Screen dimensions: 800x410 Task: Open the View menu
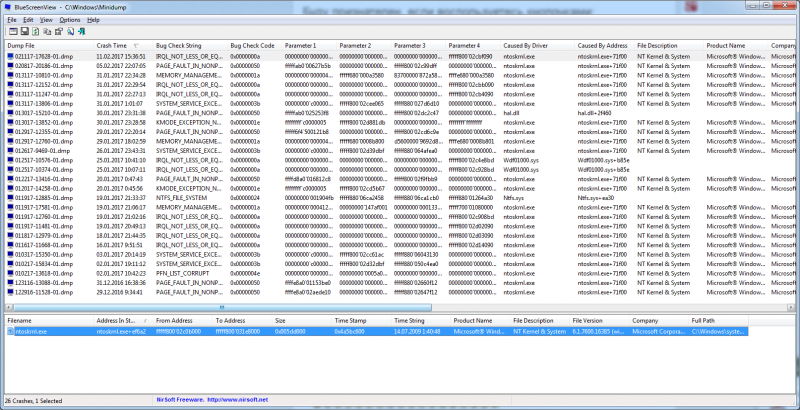tap(46, 19)
